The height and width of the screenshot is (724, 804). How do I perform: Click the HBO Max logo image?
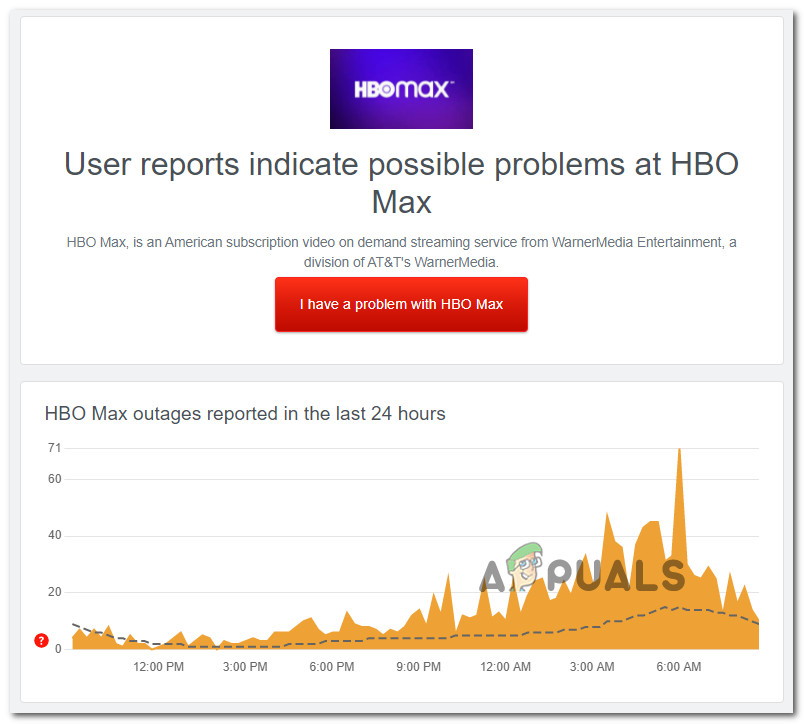(x=401, y=89)
